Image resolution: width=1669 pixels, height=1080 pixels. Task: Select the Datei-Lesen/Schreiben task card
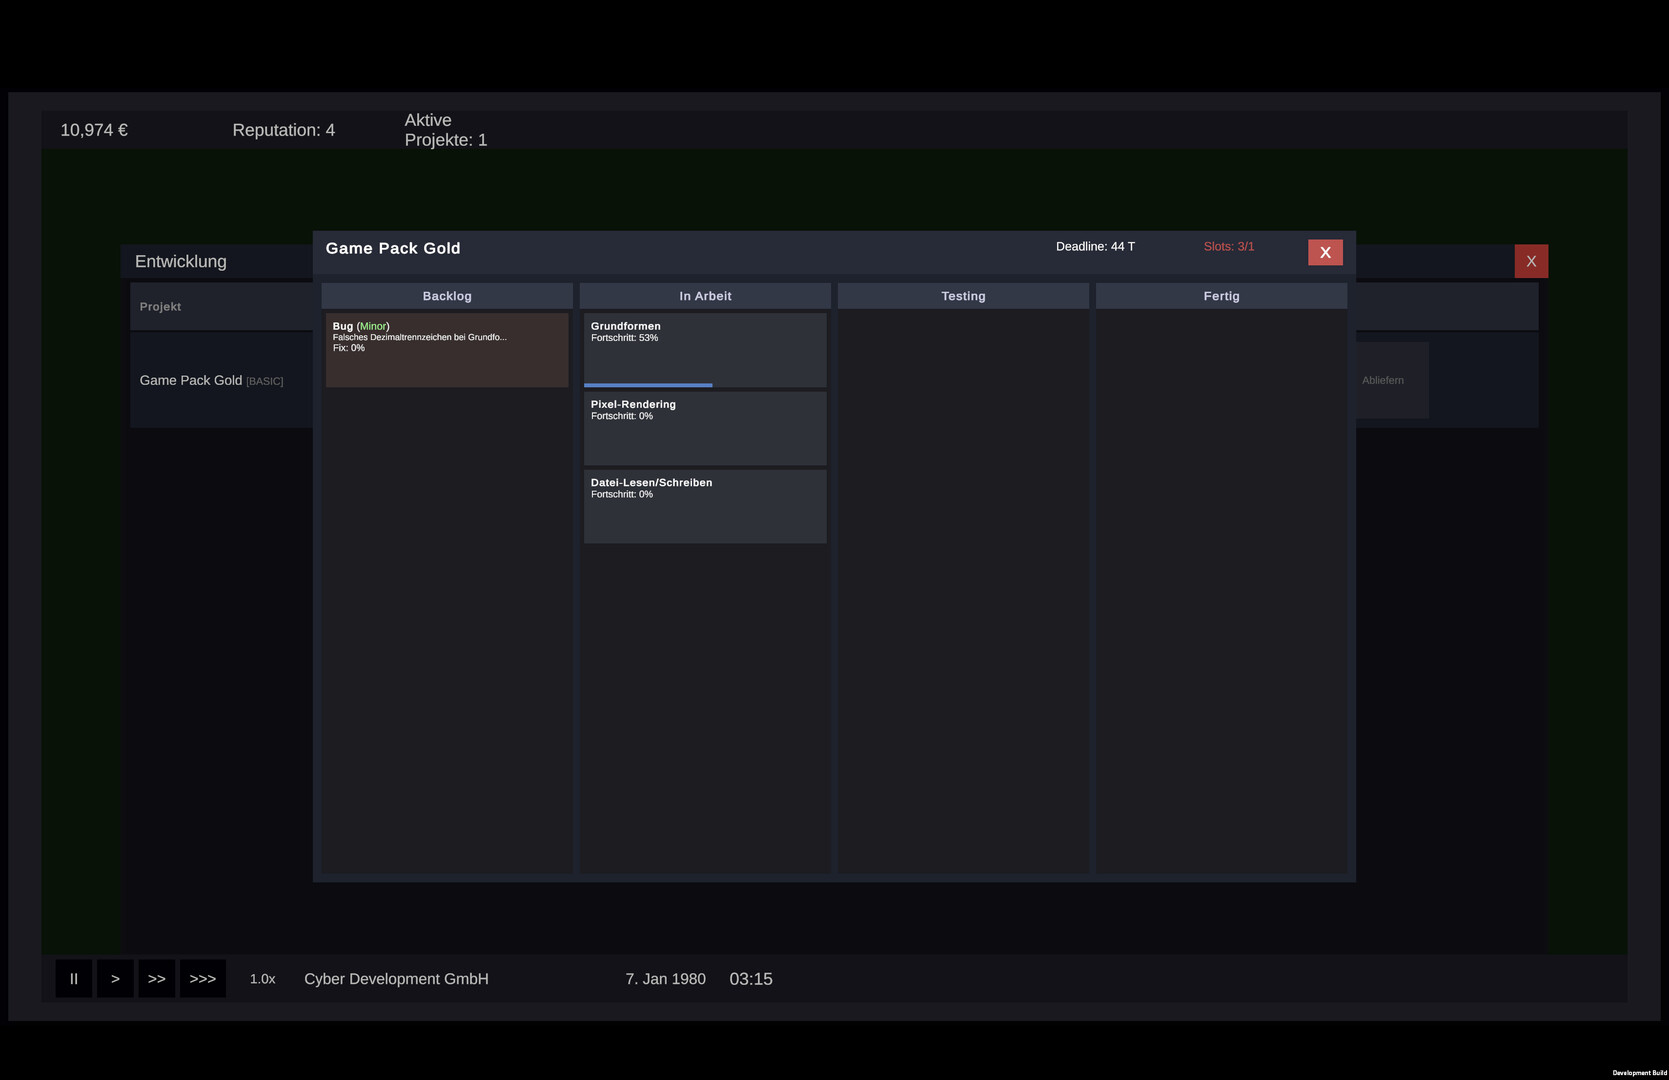(x=704, y=506)
